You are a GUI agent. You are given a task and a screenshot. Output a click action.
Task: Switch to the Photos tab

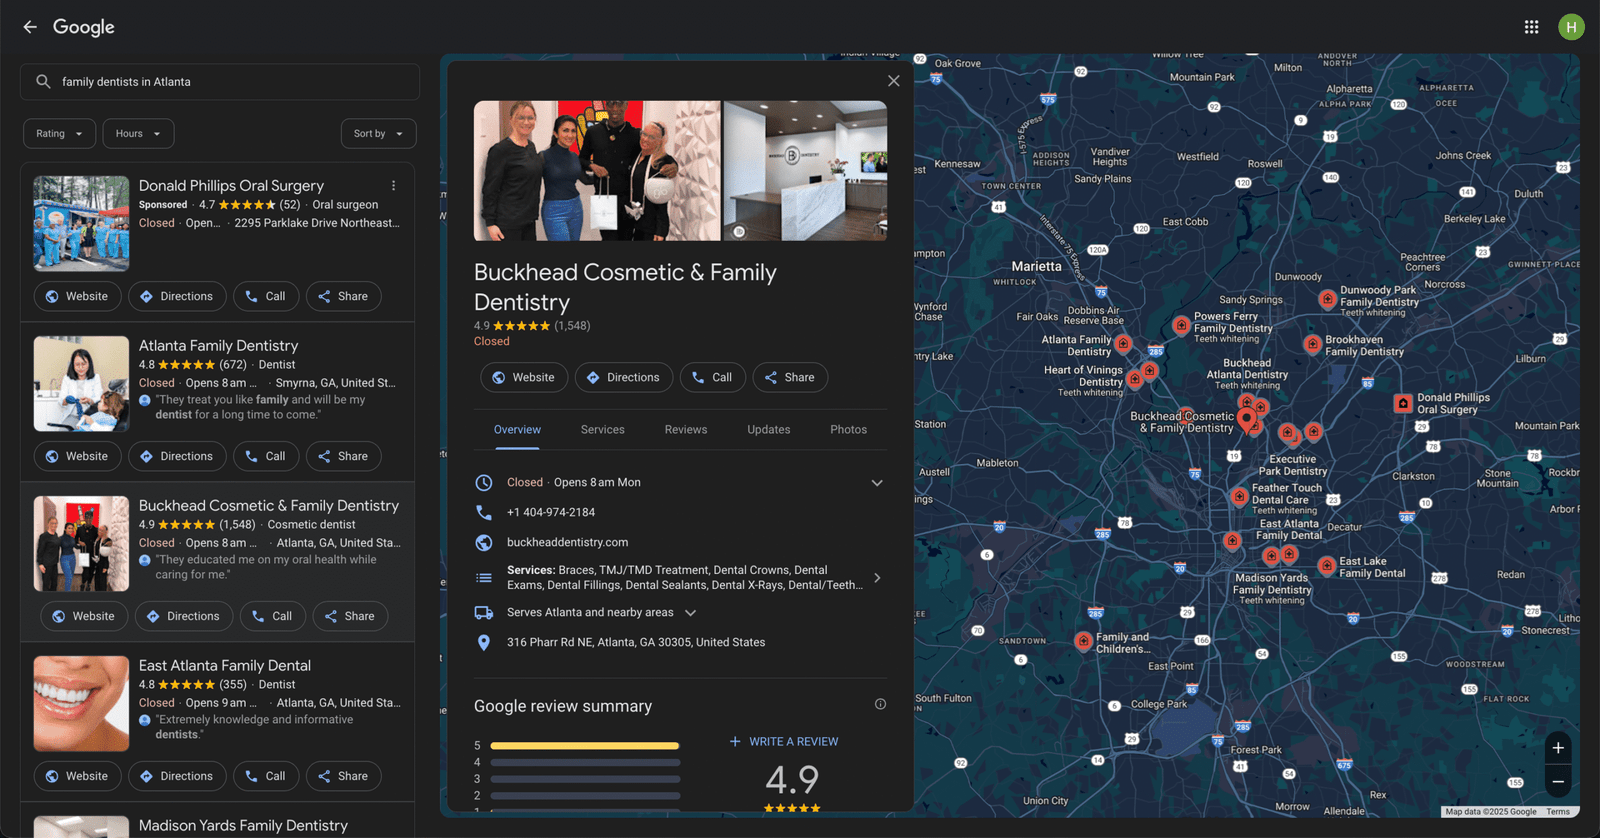[x=848, y=430]
